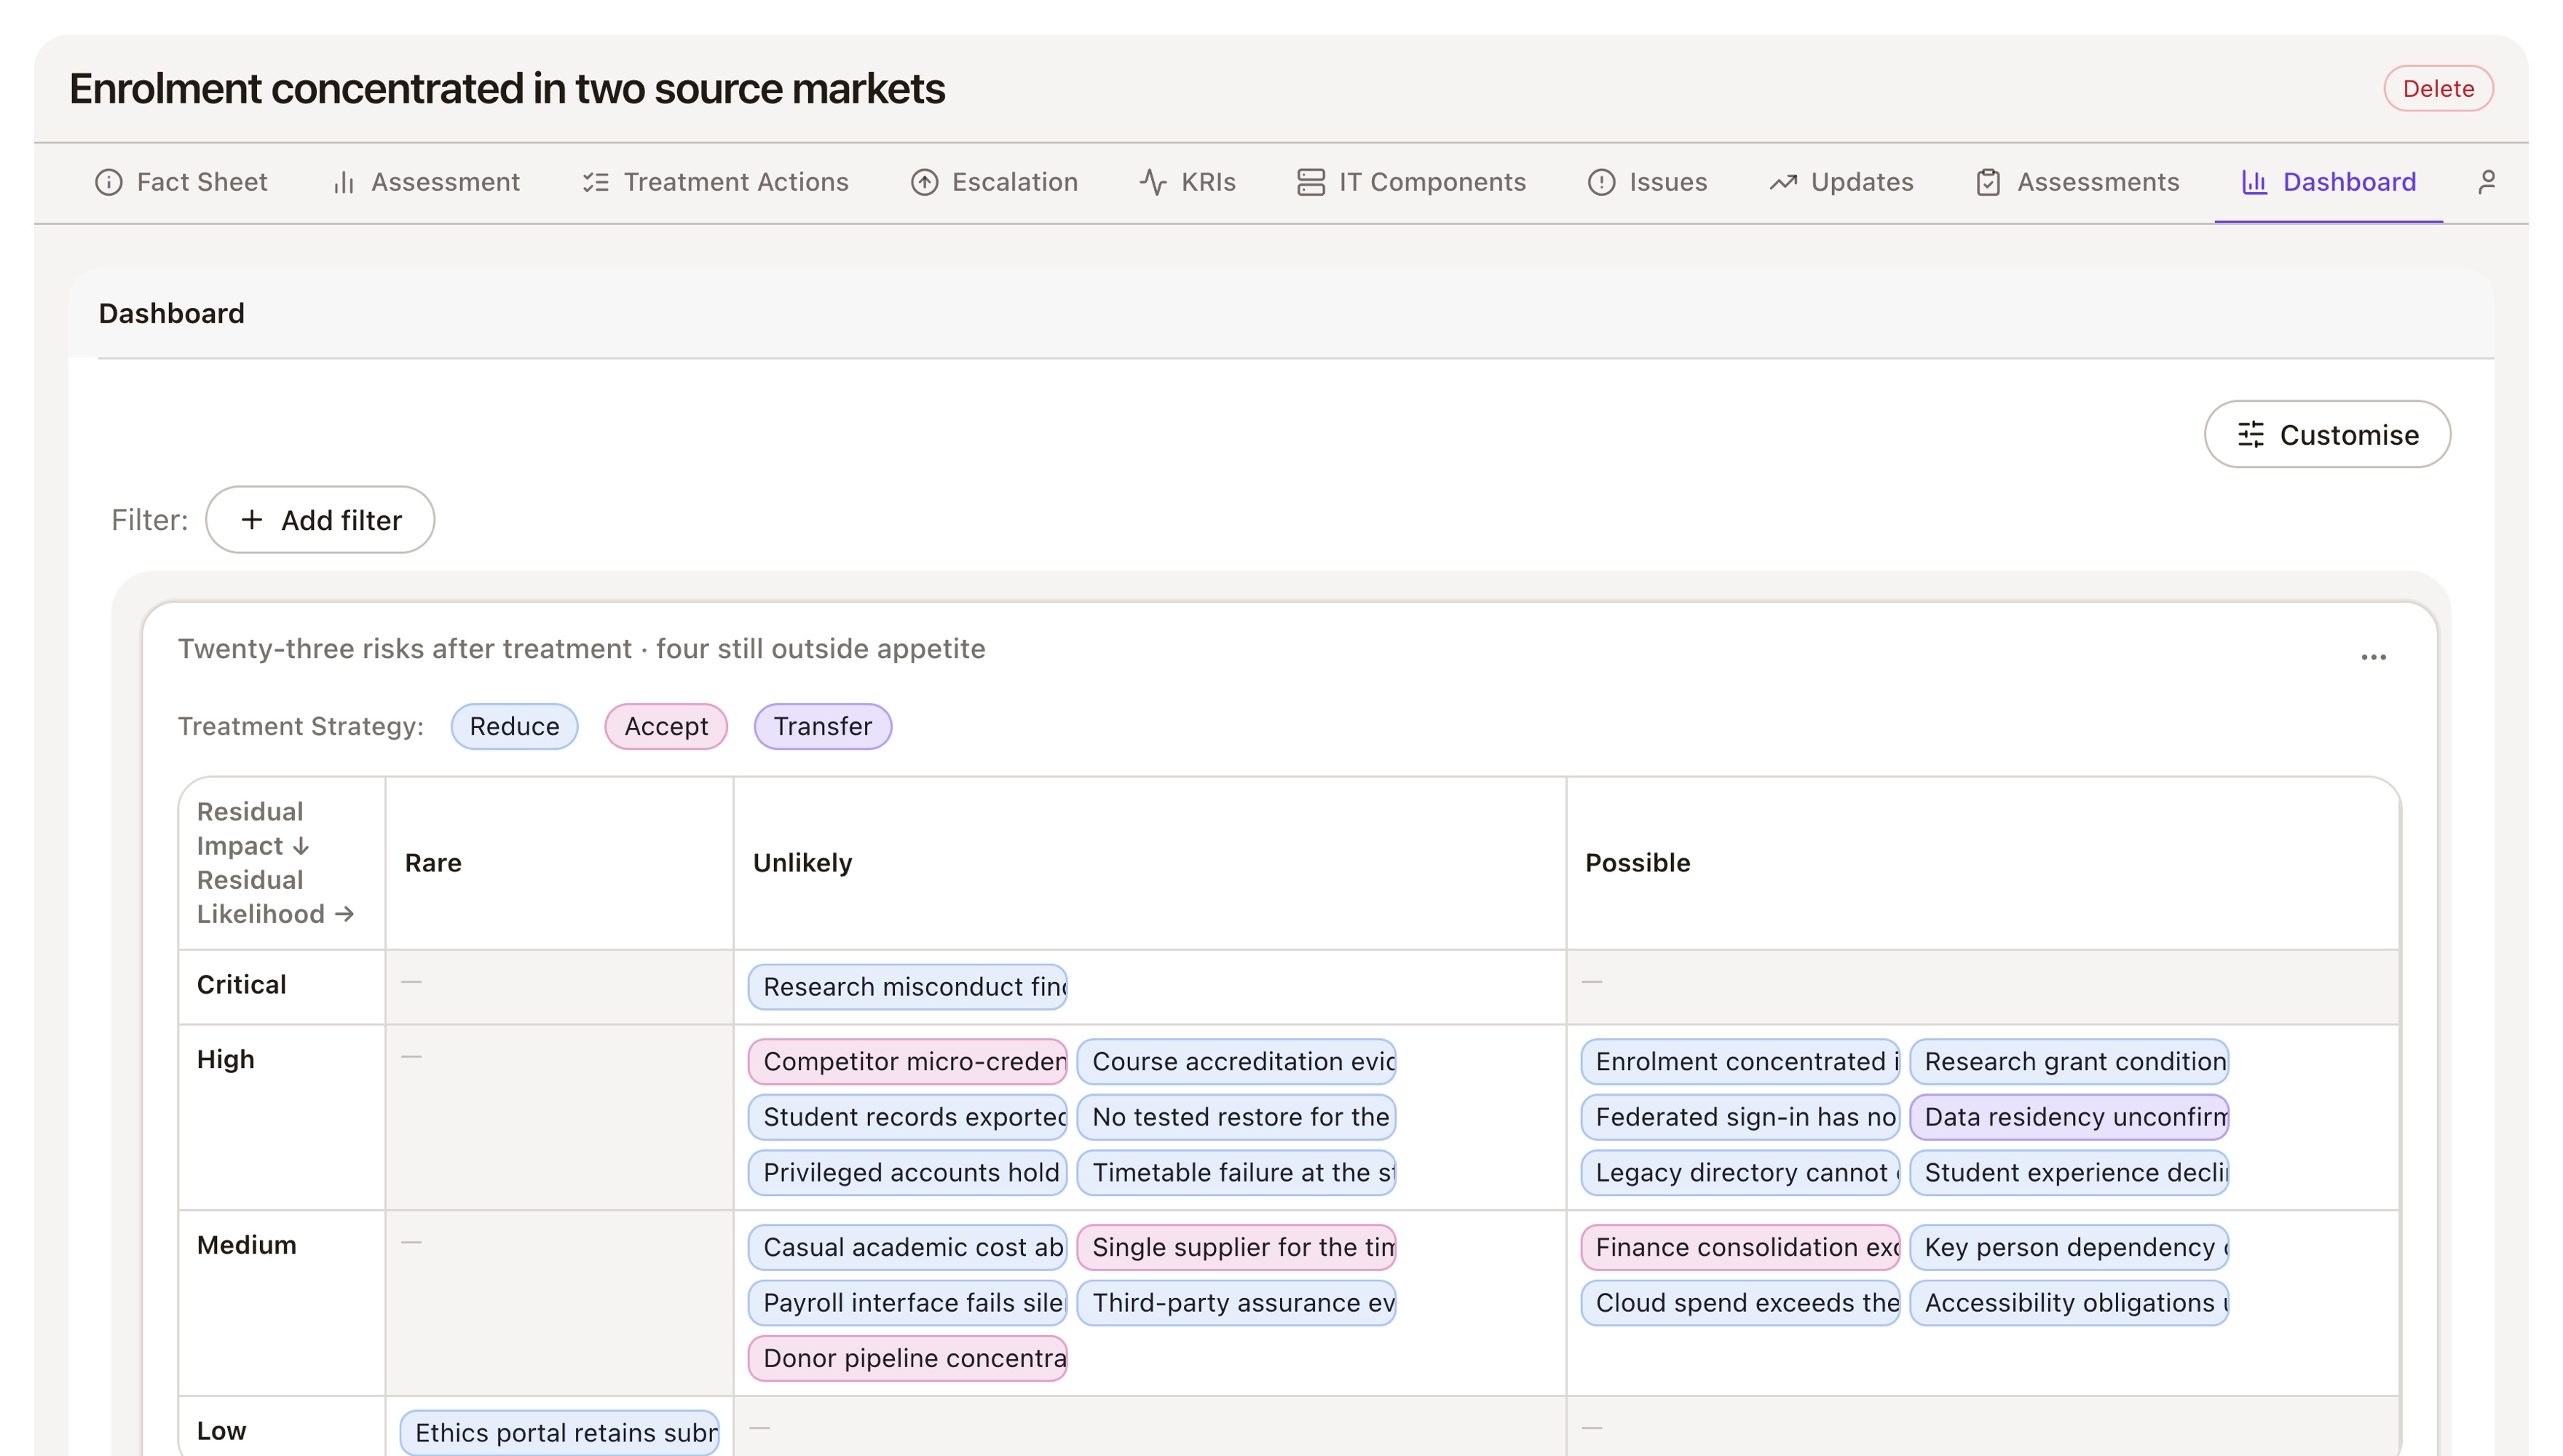Click the KRIs pulse icon
This screenshot has height=1456, width=2563.
[1153, 182]
